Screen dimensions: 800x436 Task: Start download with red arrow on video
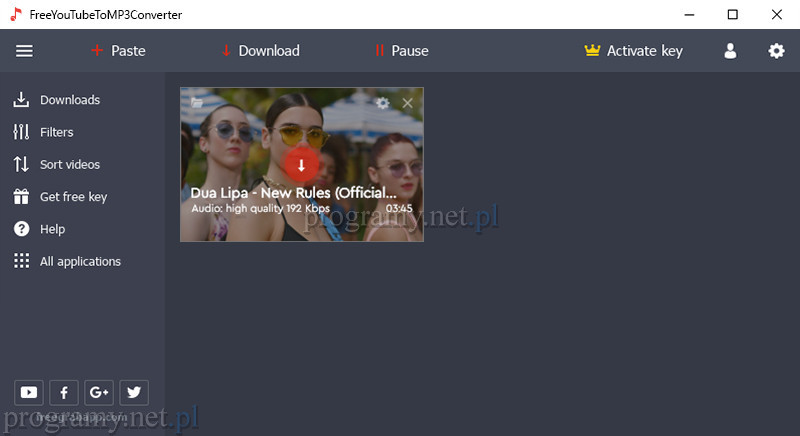coord(301,165)
